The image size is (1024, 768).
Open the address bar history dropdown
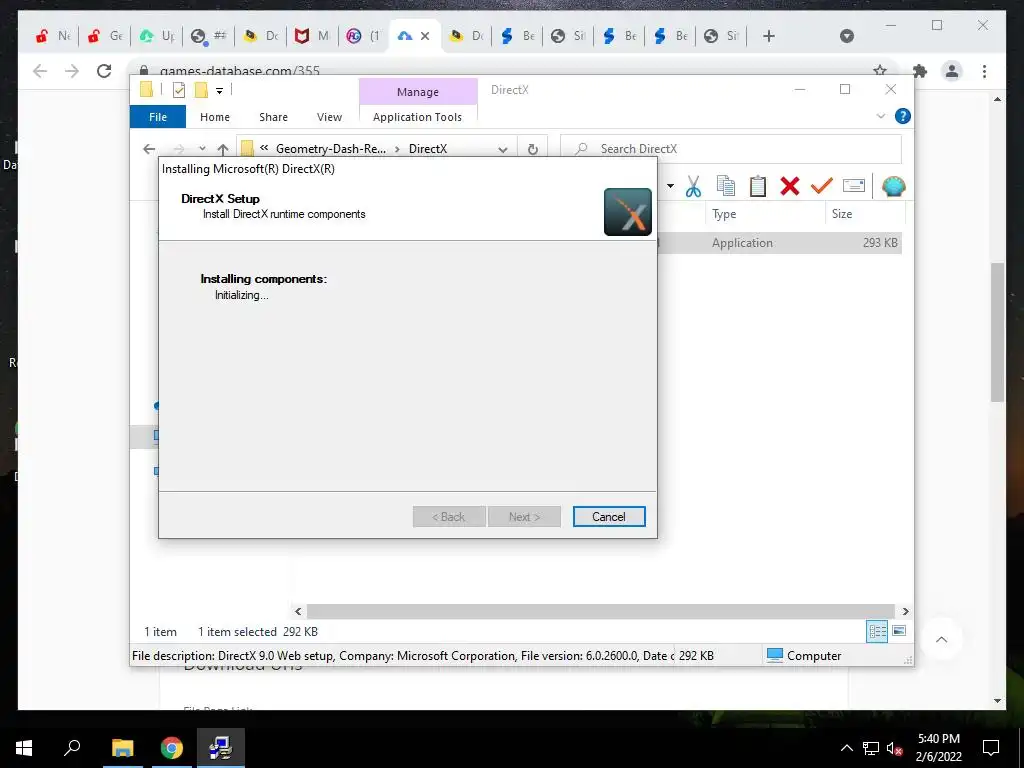coord(502,150)
